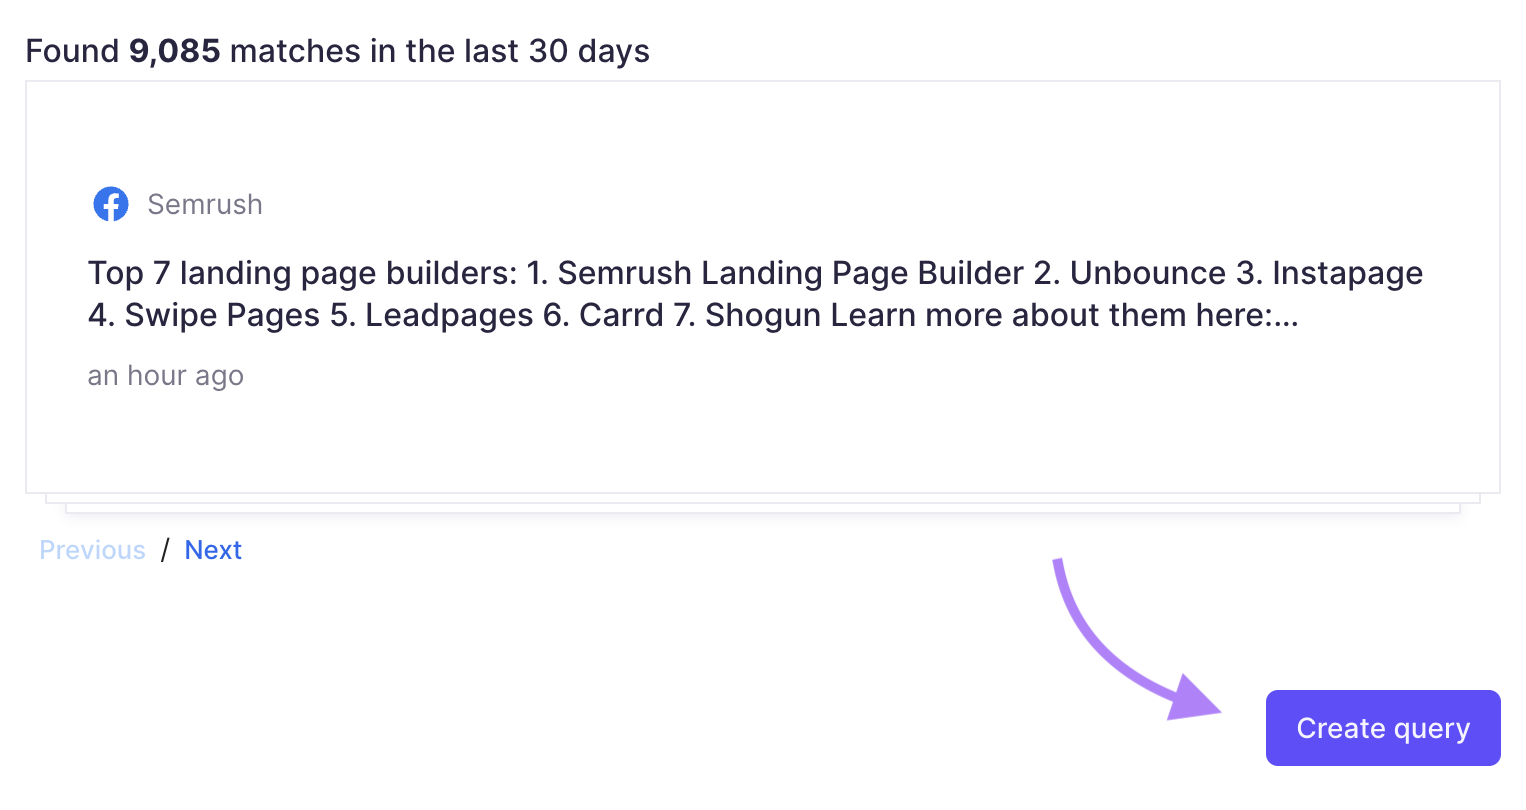The height and width of the screenshot is (810, 1526).
Task: Open the Top 7 landing page builders post
Action: (700, 293)
